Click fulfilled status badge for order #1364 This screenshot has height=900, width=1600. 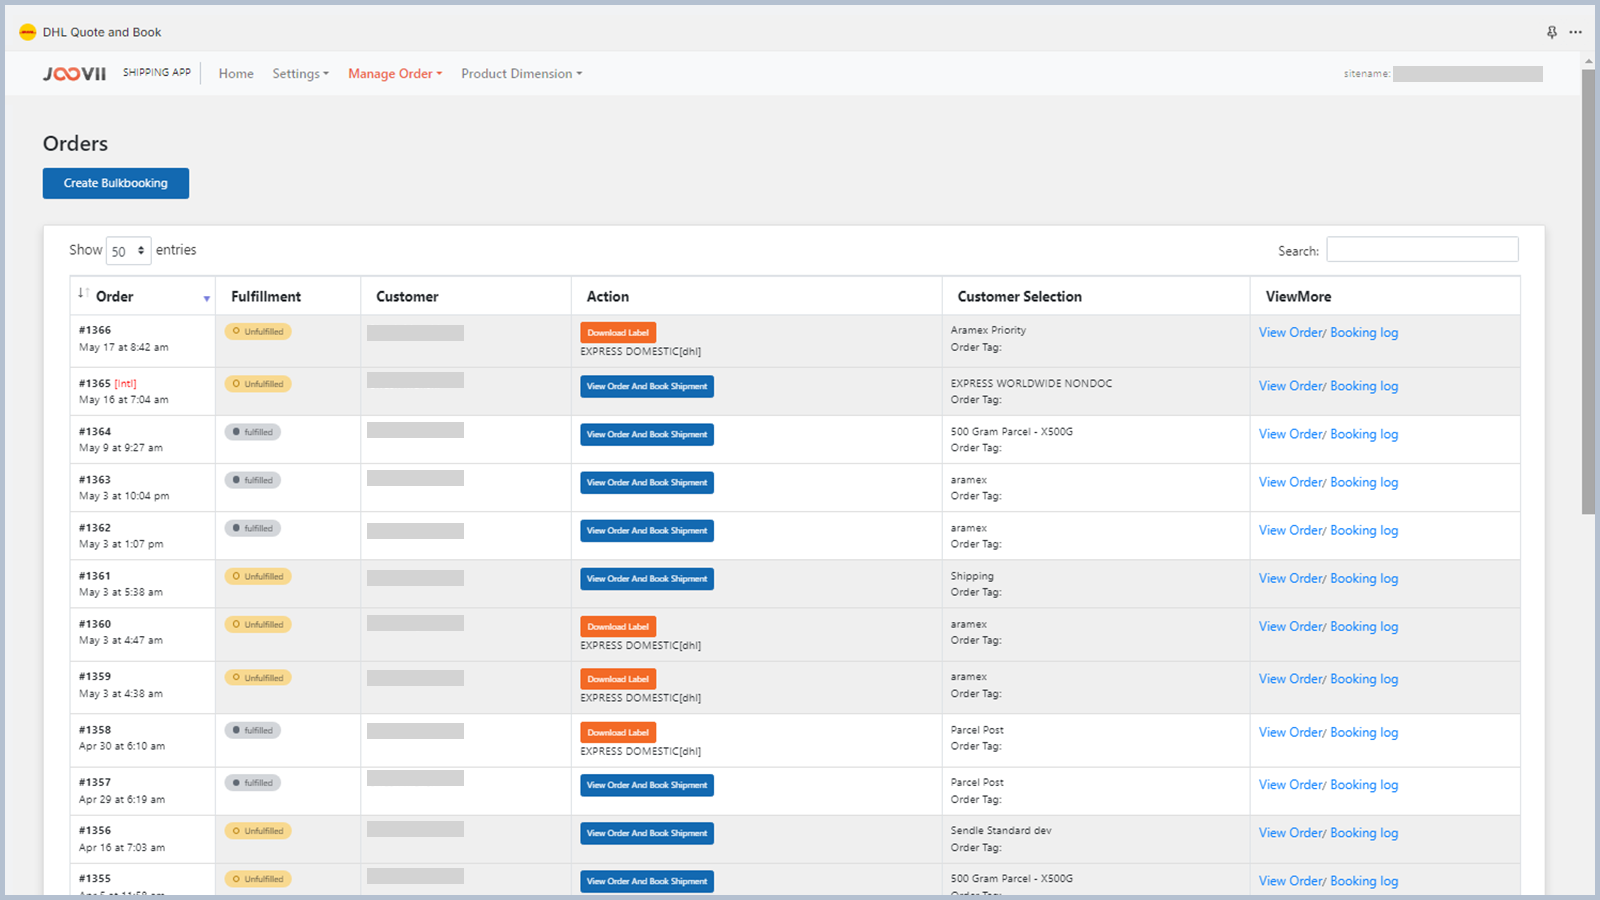click(x=253, y=433)
